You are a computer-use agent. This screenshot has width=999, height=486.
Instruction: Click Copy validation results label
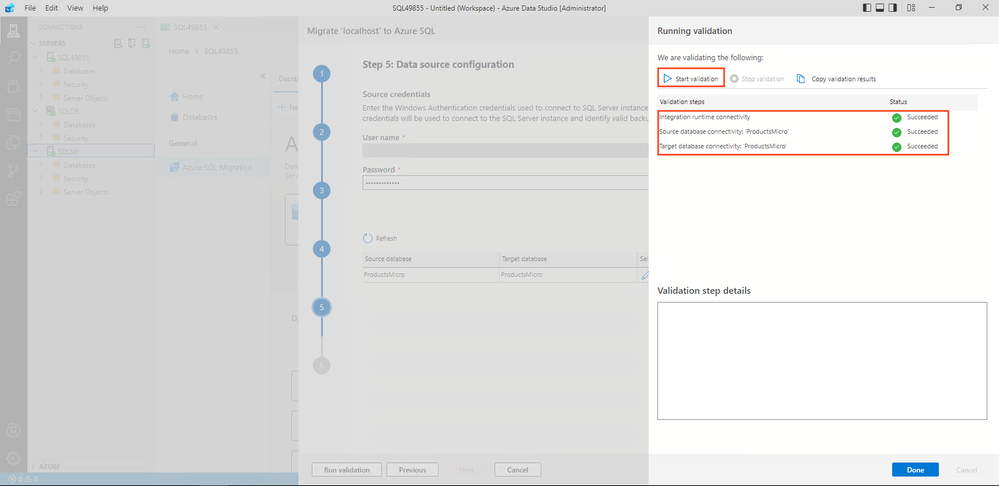click(x=844, y=79)
